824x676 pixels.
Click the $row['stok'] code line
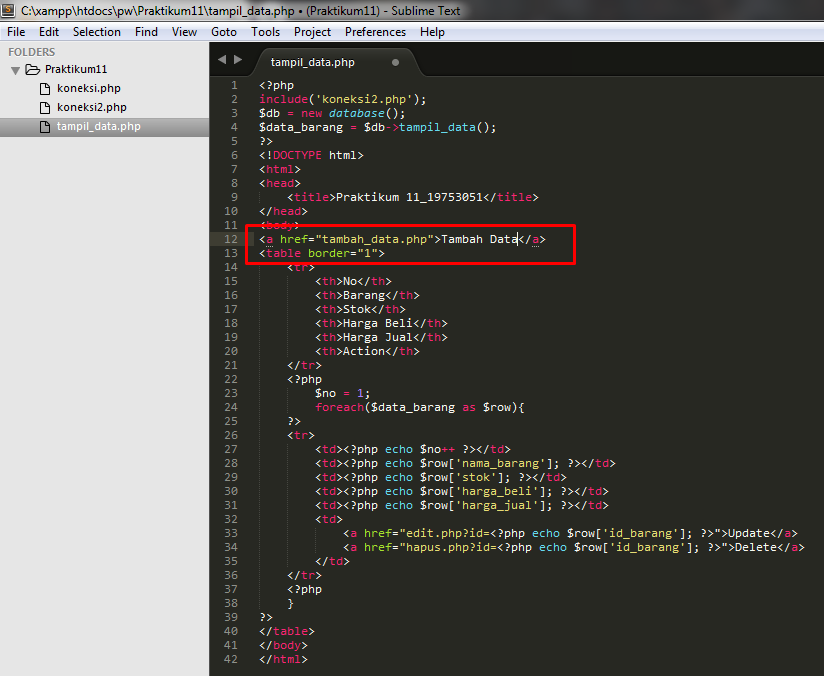pyautogui.click(x=441, y=477)
